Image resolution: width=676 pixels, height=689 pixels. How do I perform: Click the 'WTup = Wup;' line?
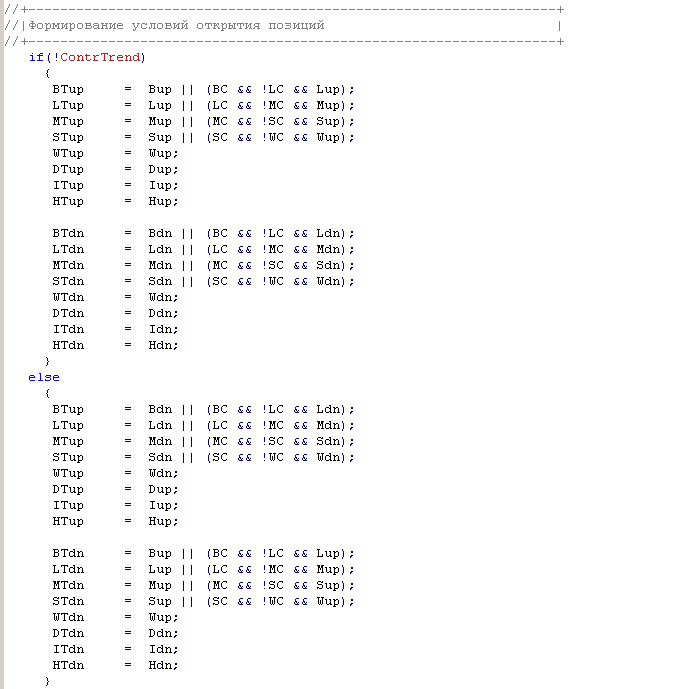click(x=115, y=153)
